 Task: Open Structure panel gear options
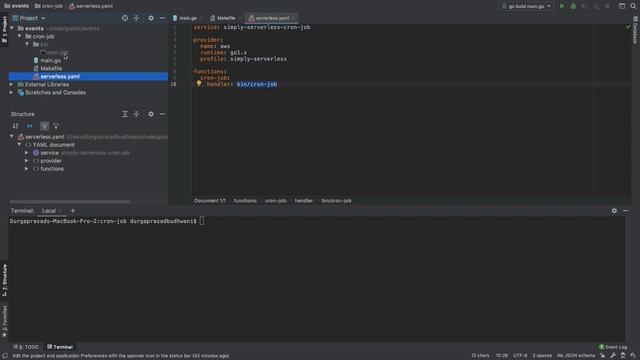point(151,114)
